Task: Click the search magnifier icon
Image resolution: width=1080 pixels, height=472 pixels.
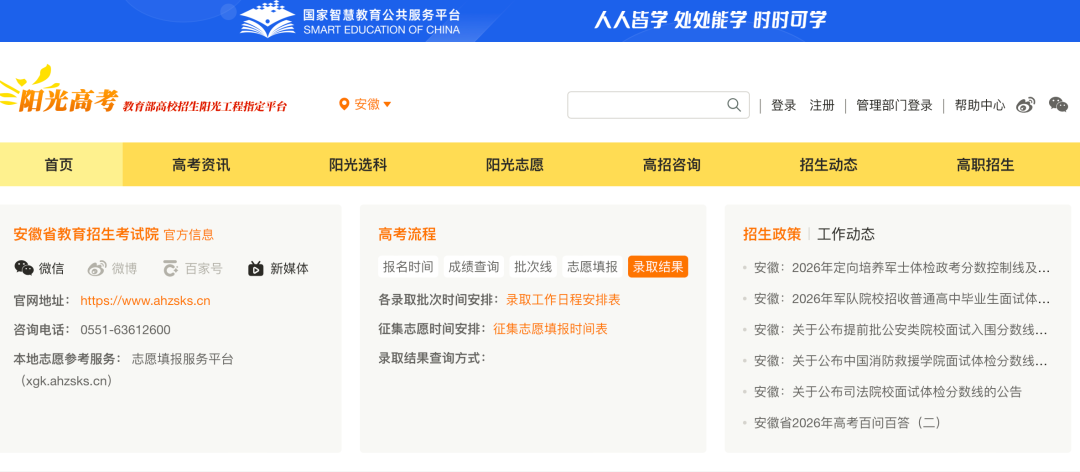Action: click(734, 105)
